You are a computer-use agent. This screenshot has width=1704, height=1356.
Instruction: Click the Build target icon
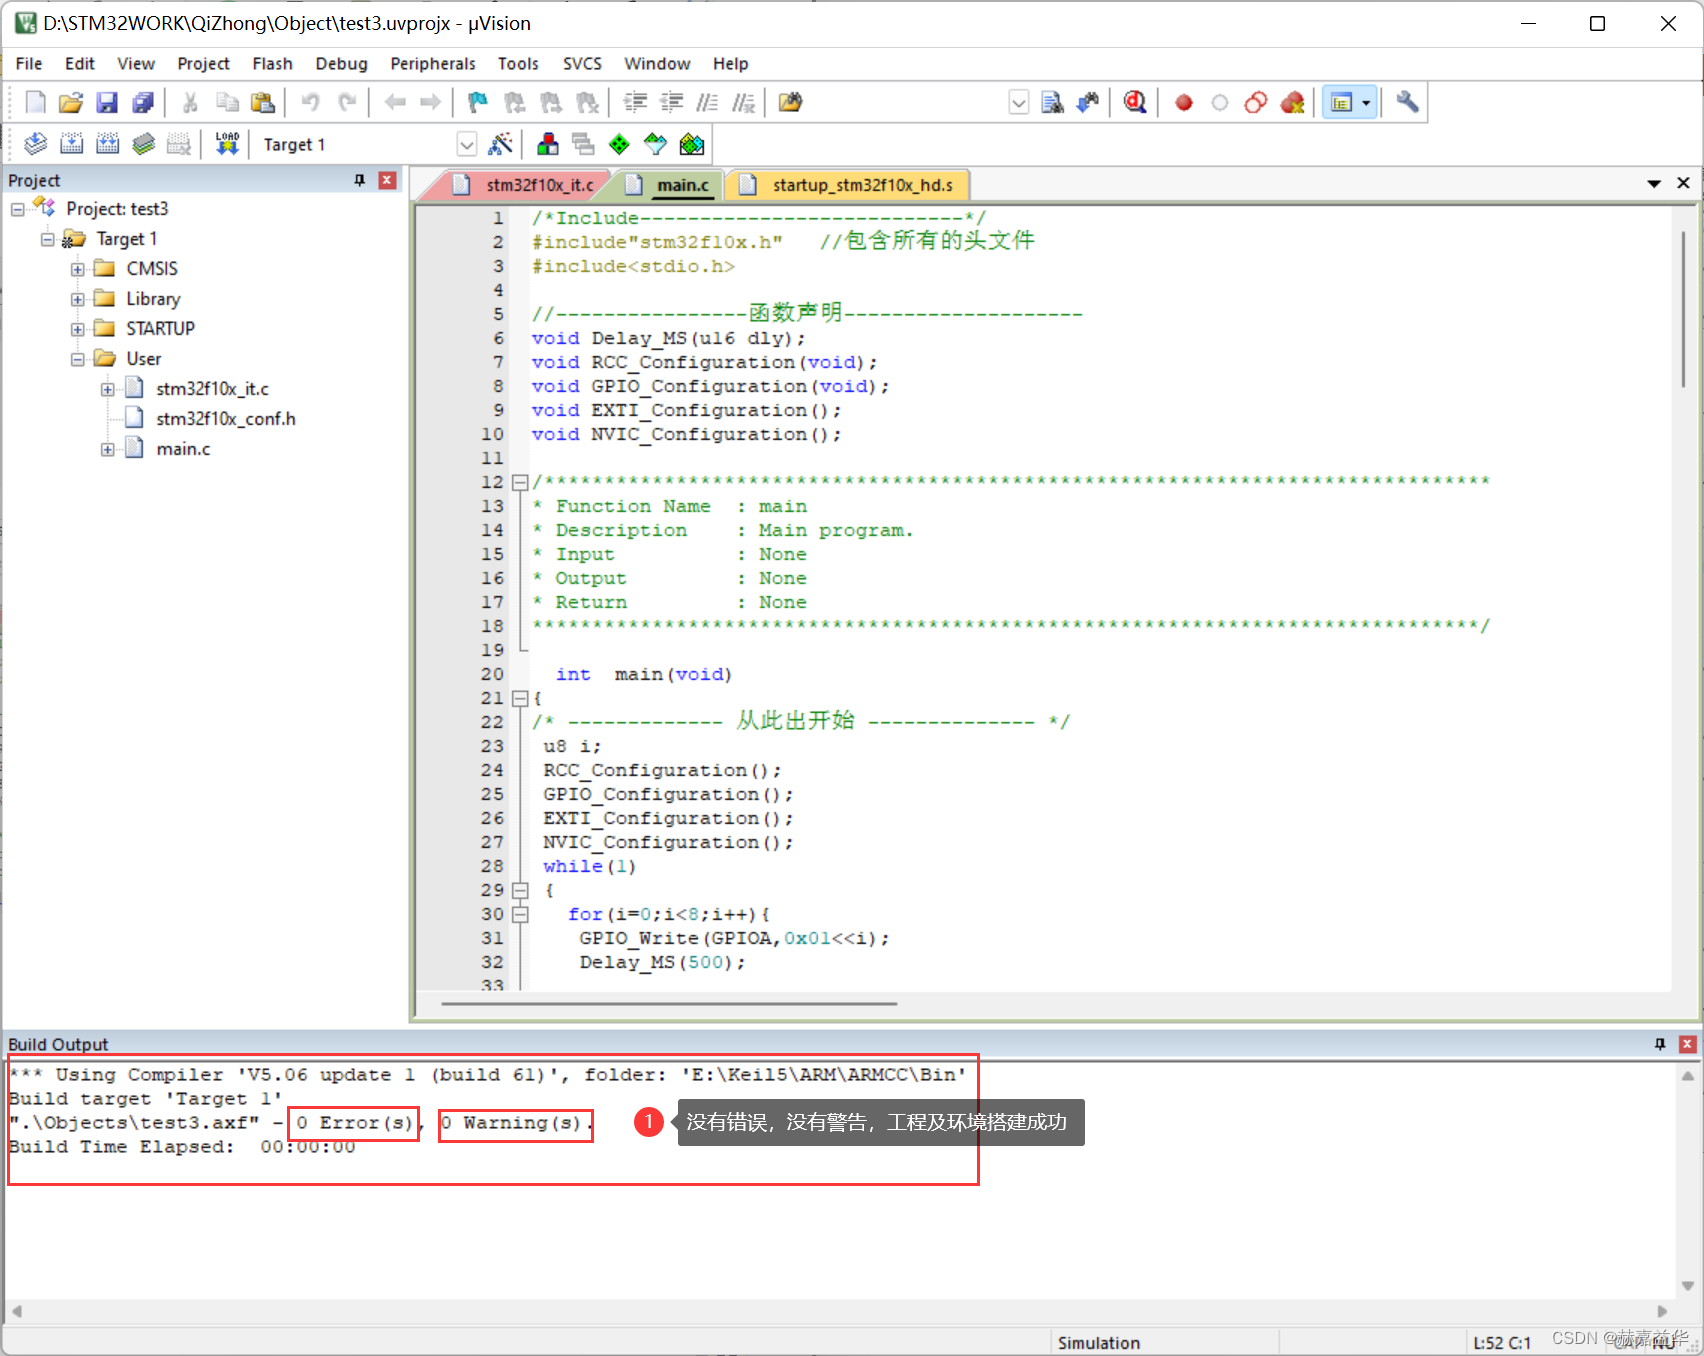click(x=71, y=144)
